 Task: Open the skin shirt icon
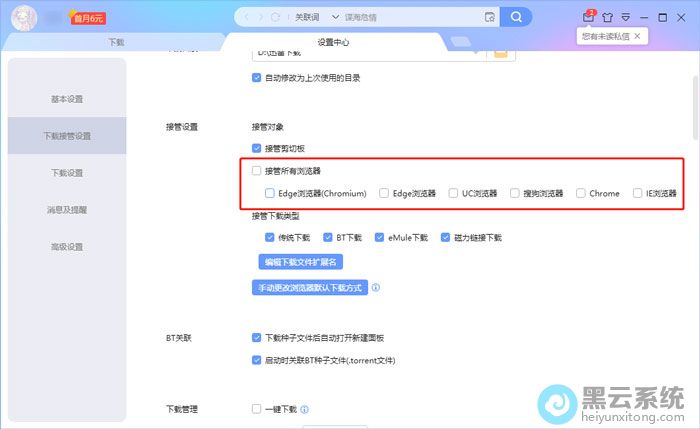pyautogui.click(x=606, y=17)
